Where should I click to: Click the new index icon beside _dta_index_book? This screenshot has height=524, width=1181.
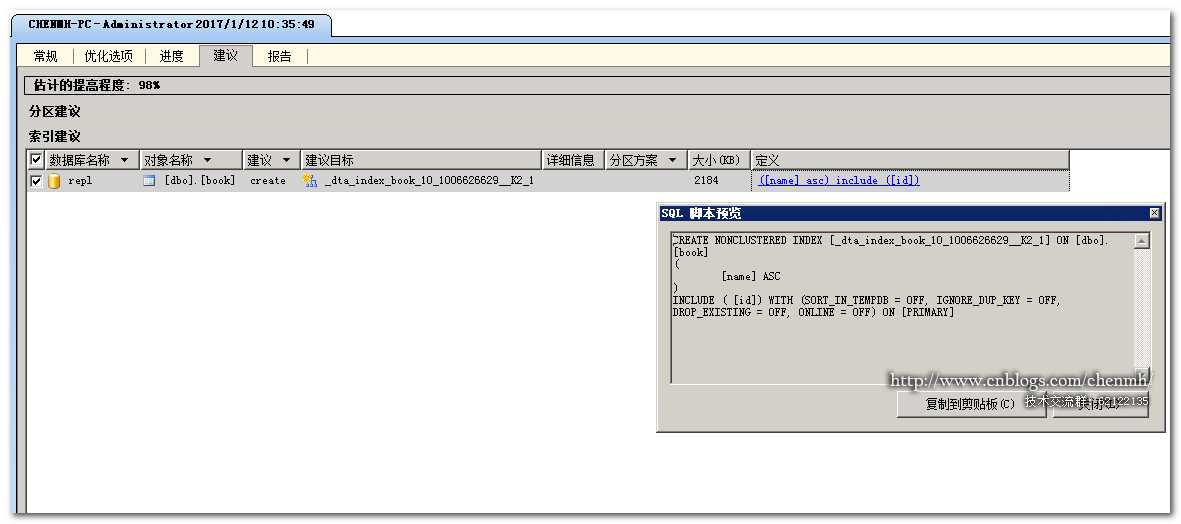pos(310,181)
